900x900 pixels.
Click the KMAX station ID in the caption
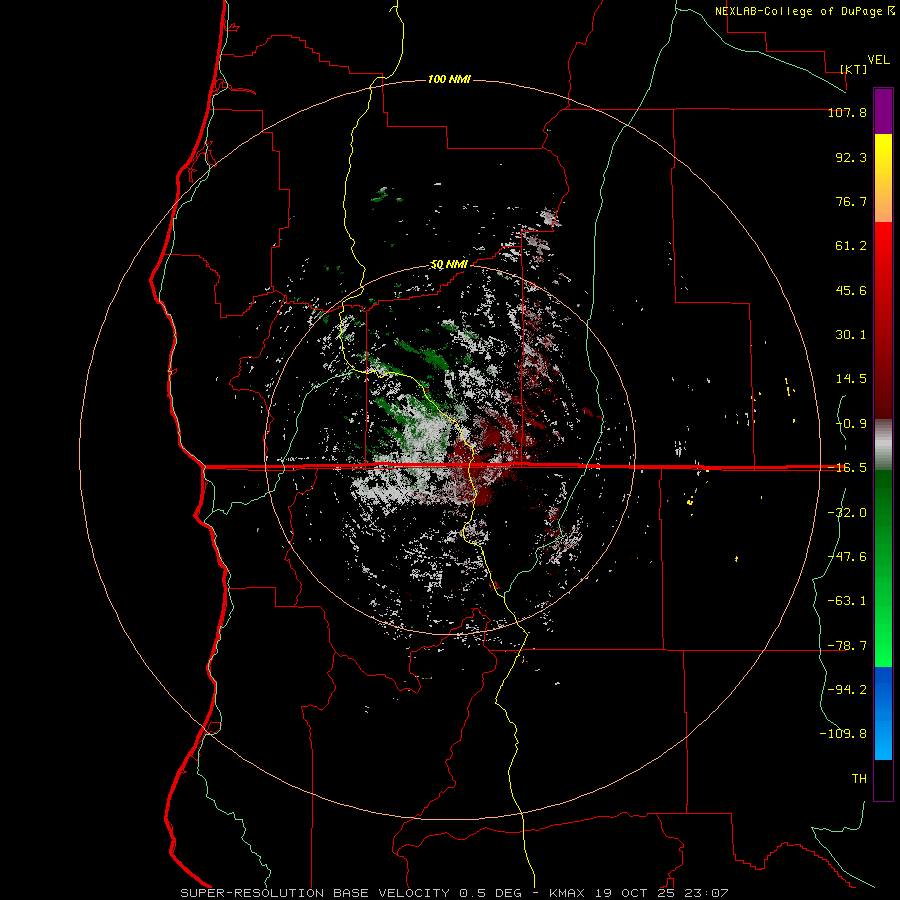(567, 893)
